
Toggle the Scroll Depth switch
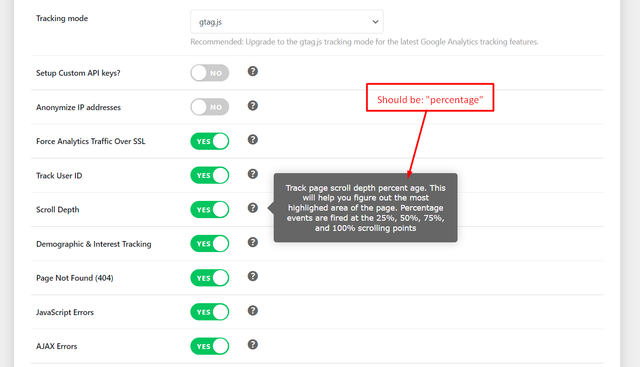point(209,209)
